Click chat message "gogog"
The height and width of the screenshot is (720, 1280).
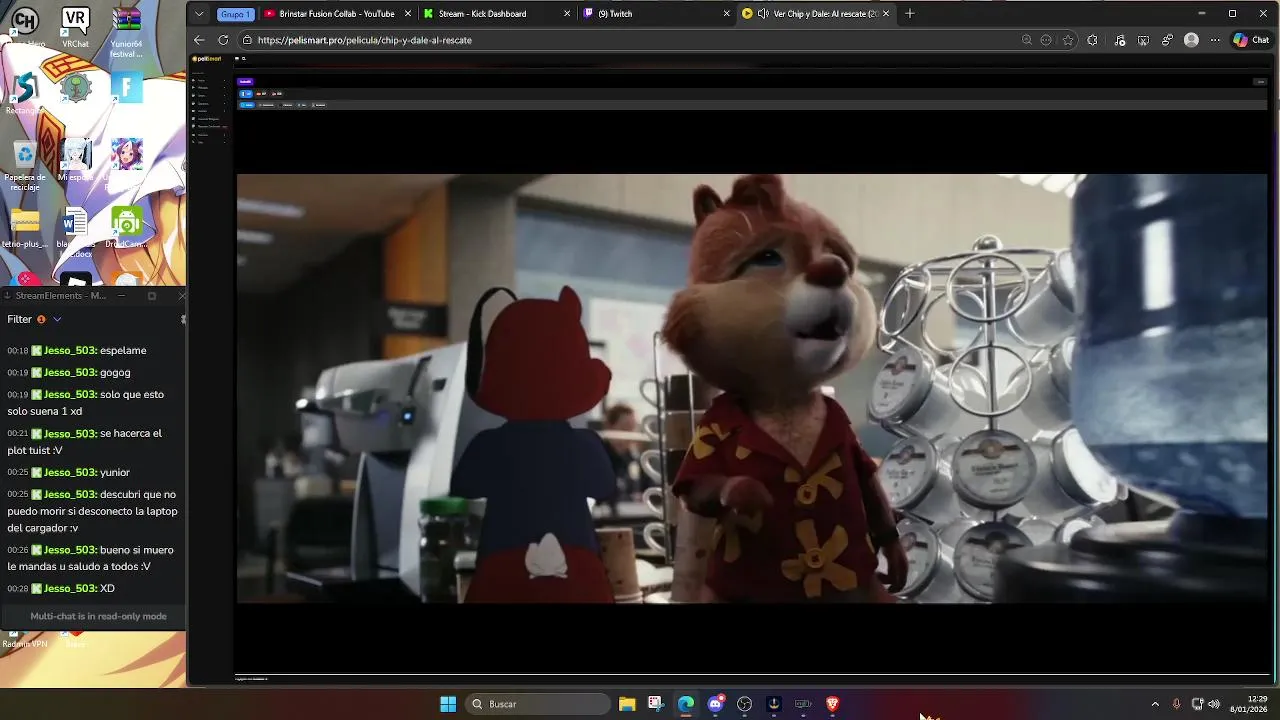click(x=115, y=373)
